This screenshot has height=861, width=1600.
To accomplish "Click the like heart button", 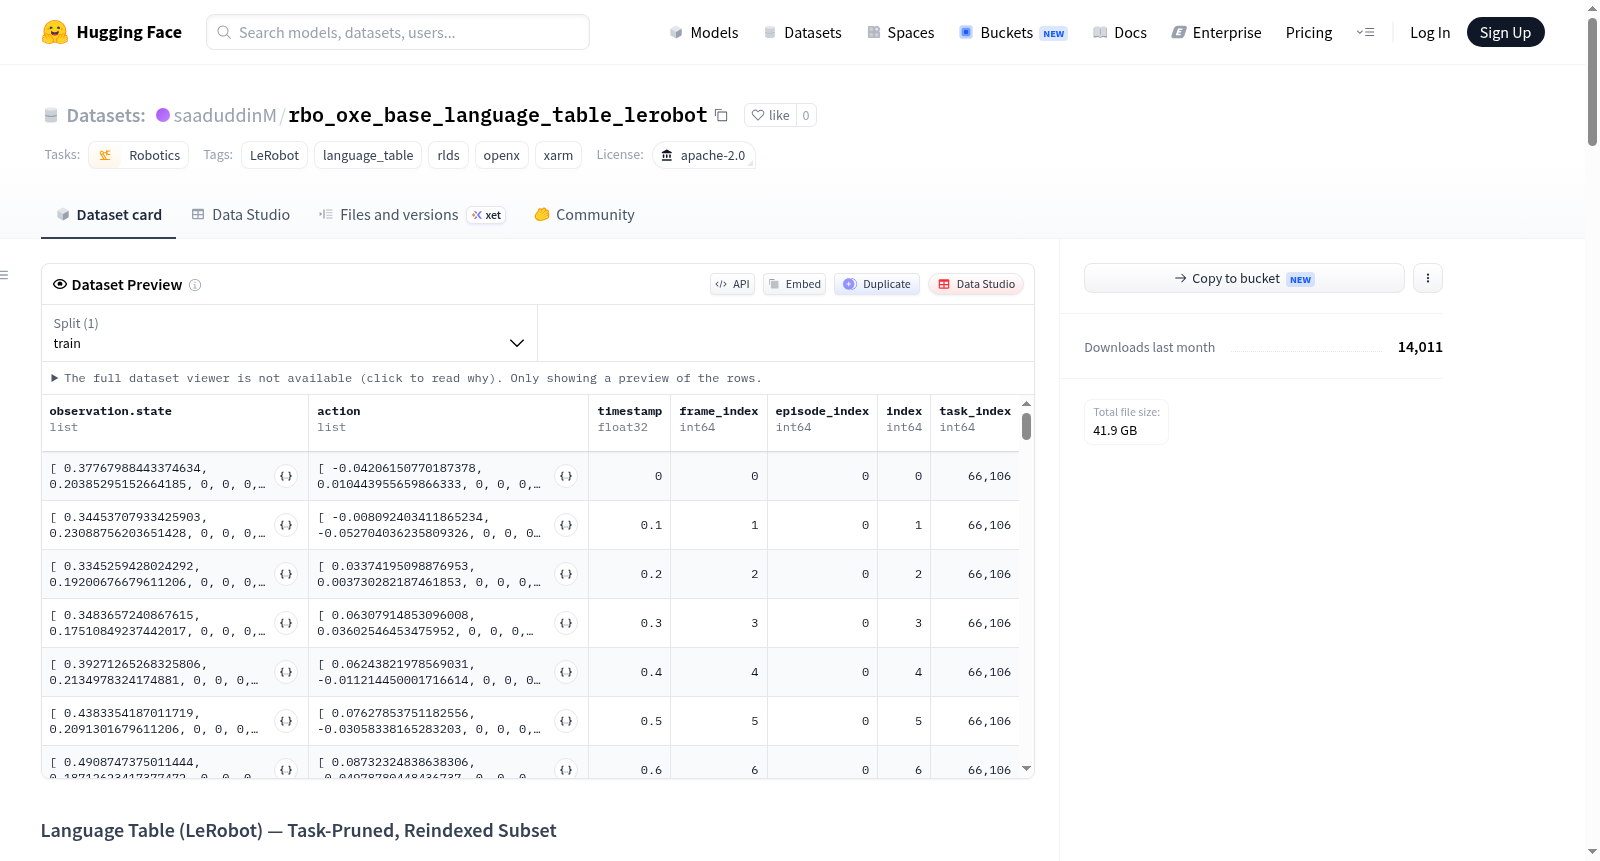I will tap(771, 115).
